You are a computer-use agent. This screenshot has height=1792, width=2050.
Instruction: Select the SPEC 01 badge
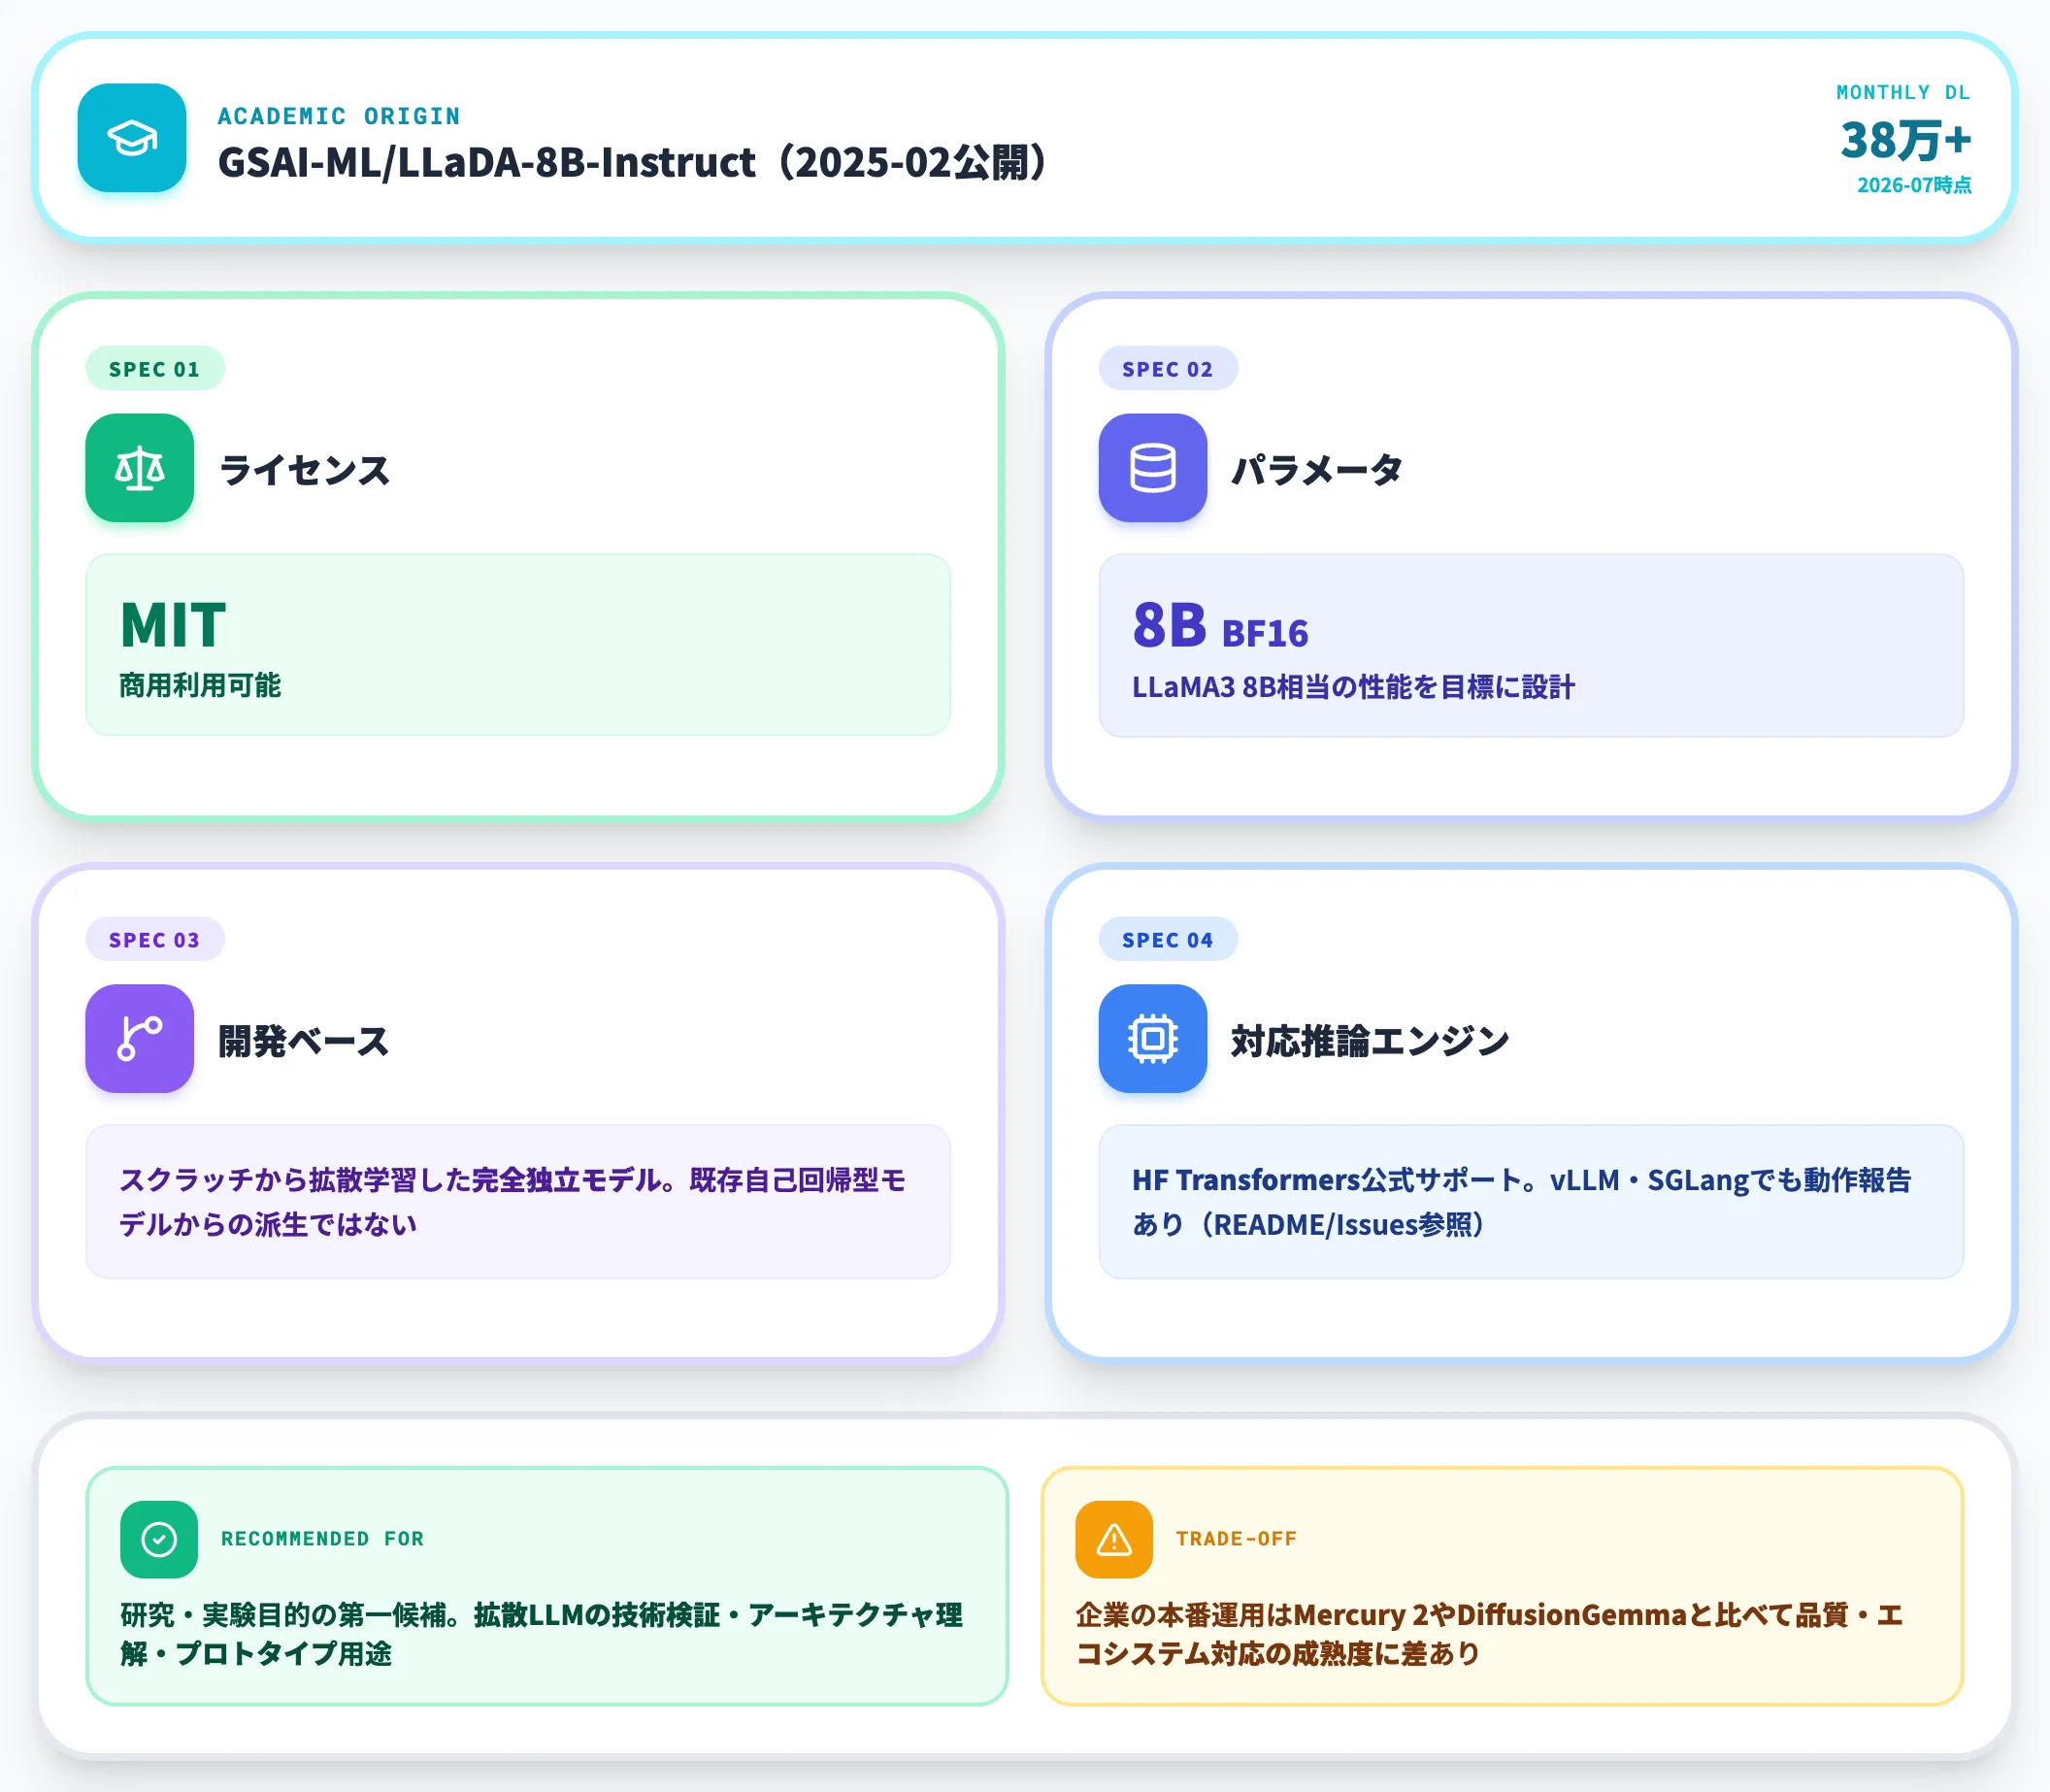(x=155, y=369)
